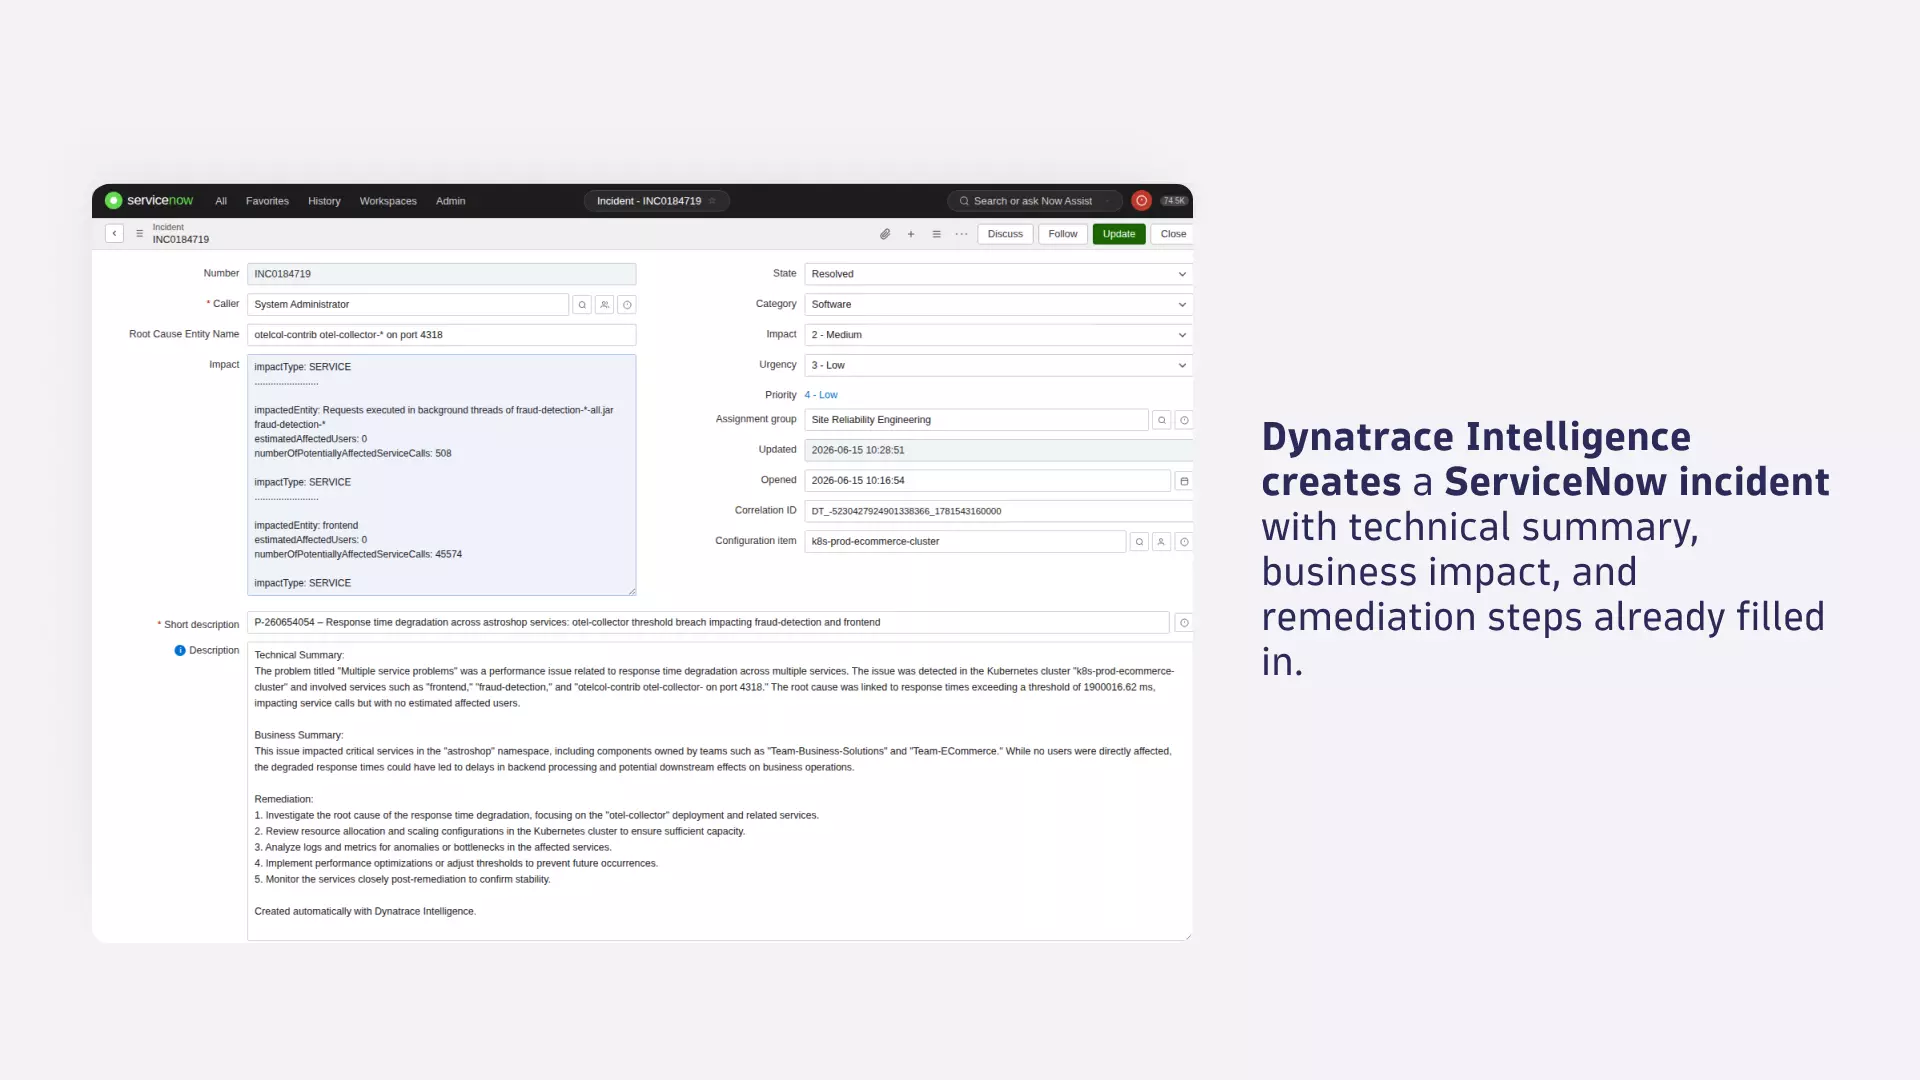Open the Urgency dropdown showing 3 - Low

[998, 365]
